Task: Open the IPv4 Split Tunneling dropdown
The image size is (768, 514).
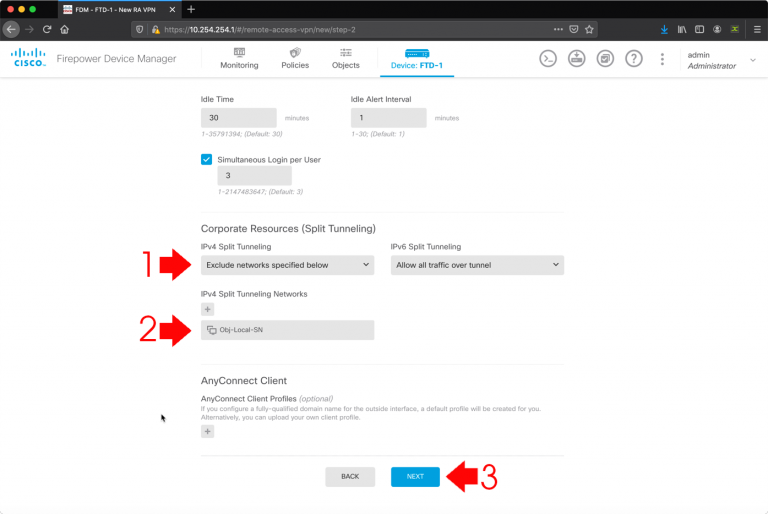Action: (288, 265)
